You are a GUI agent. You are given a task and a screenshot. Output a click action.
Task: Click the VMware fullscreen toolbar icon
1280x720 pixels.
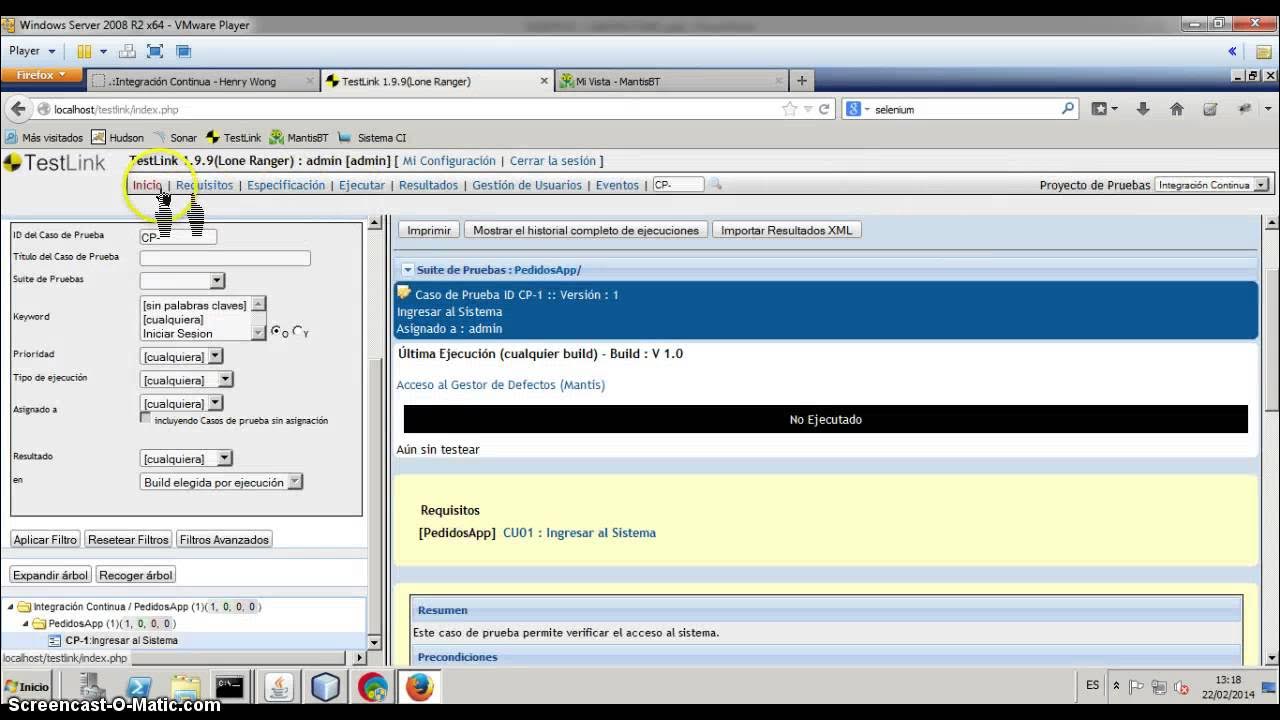coord(155,51)
